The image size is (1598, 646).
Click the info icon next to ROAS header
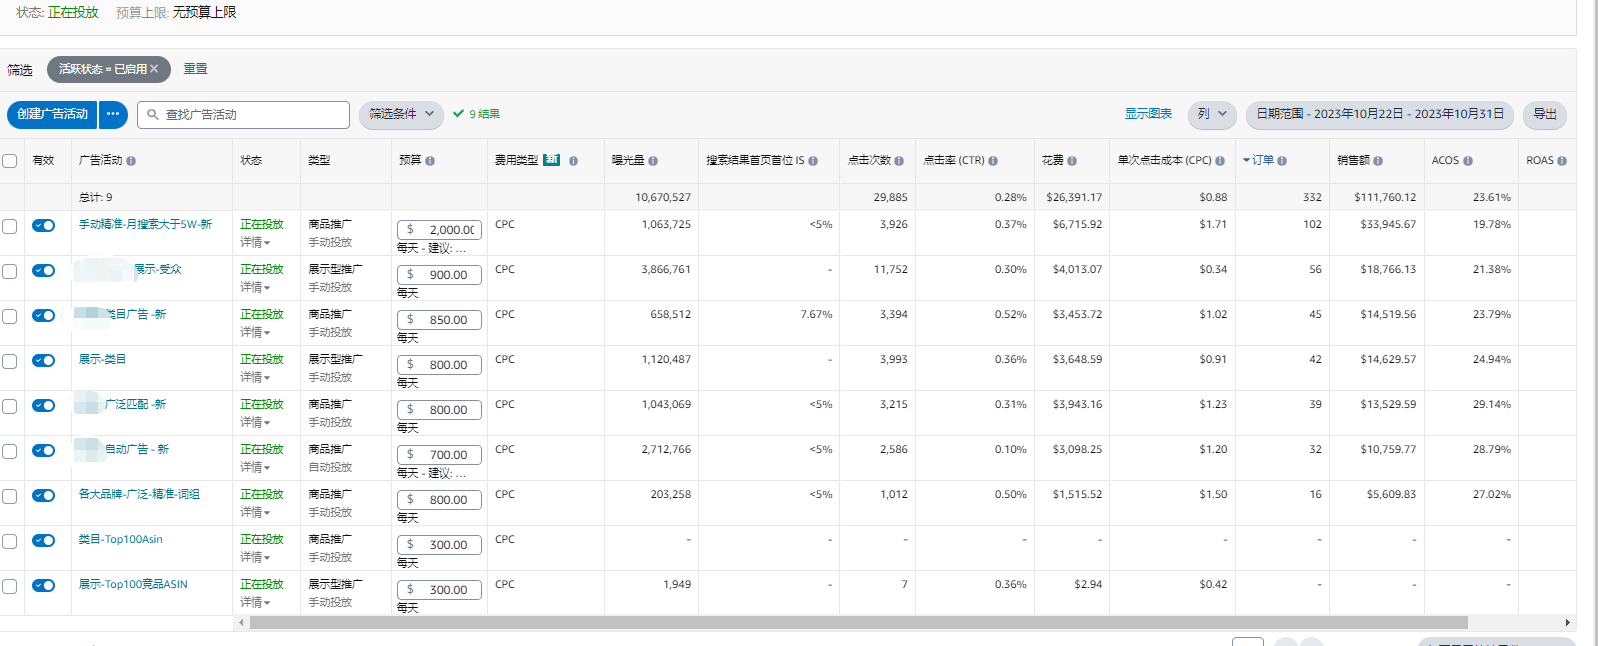1562,161
